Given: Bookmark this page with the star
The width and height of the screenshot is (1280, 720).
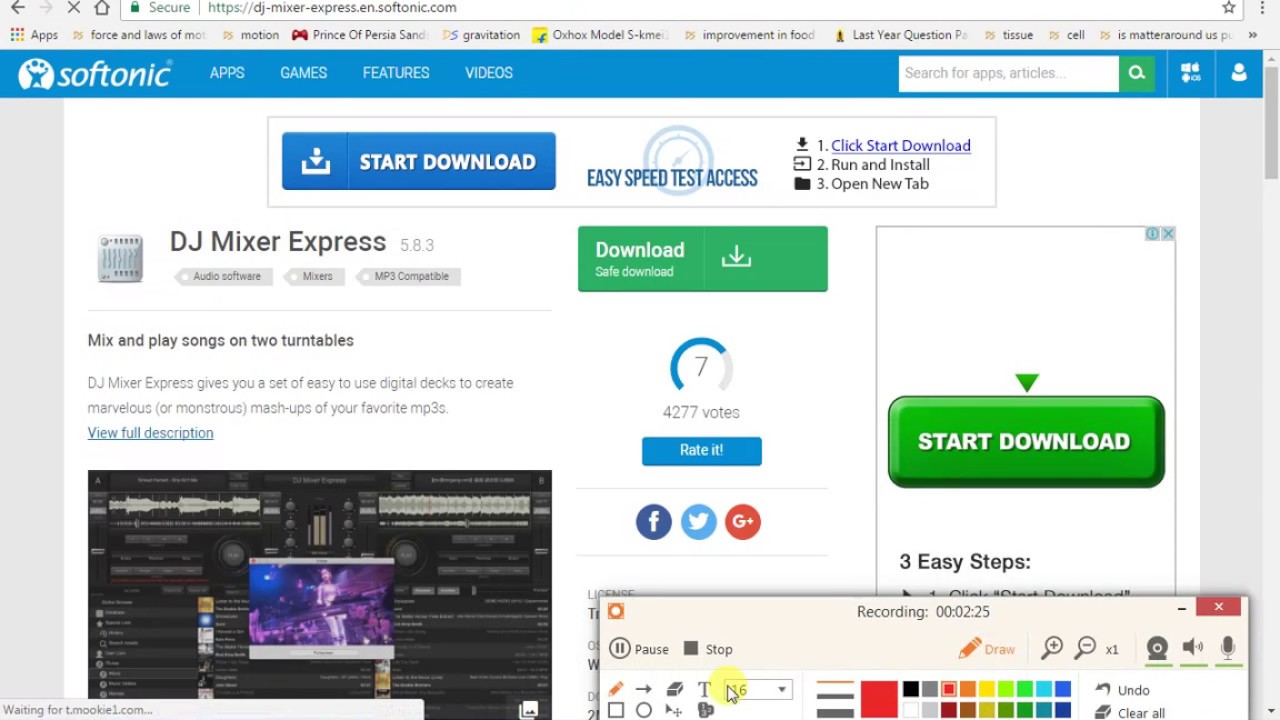Looking at the screenshot, I should (1229, 8).
